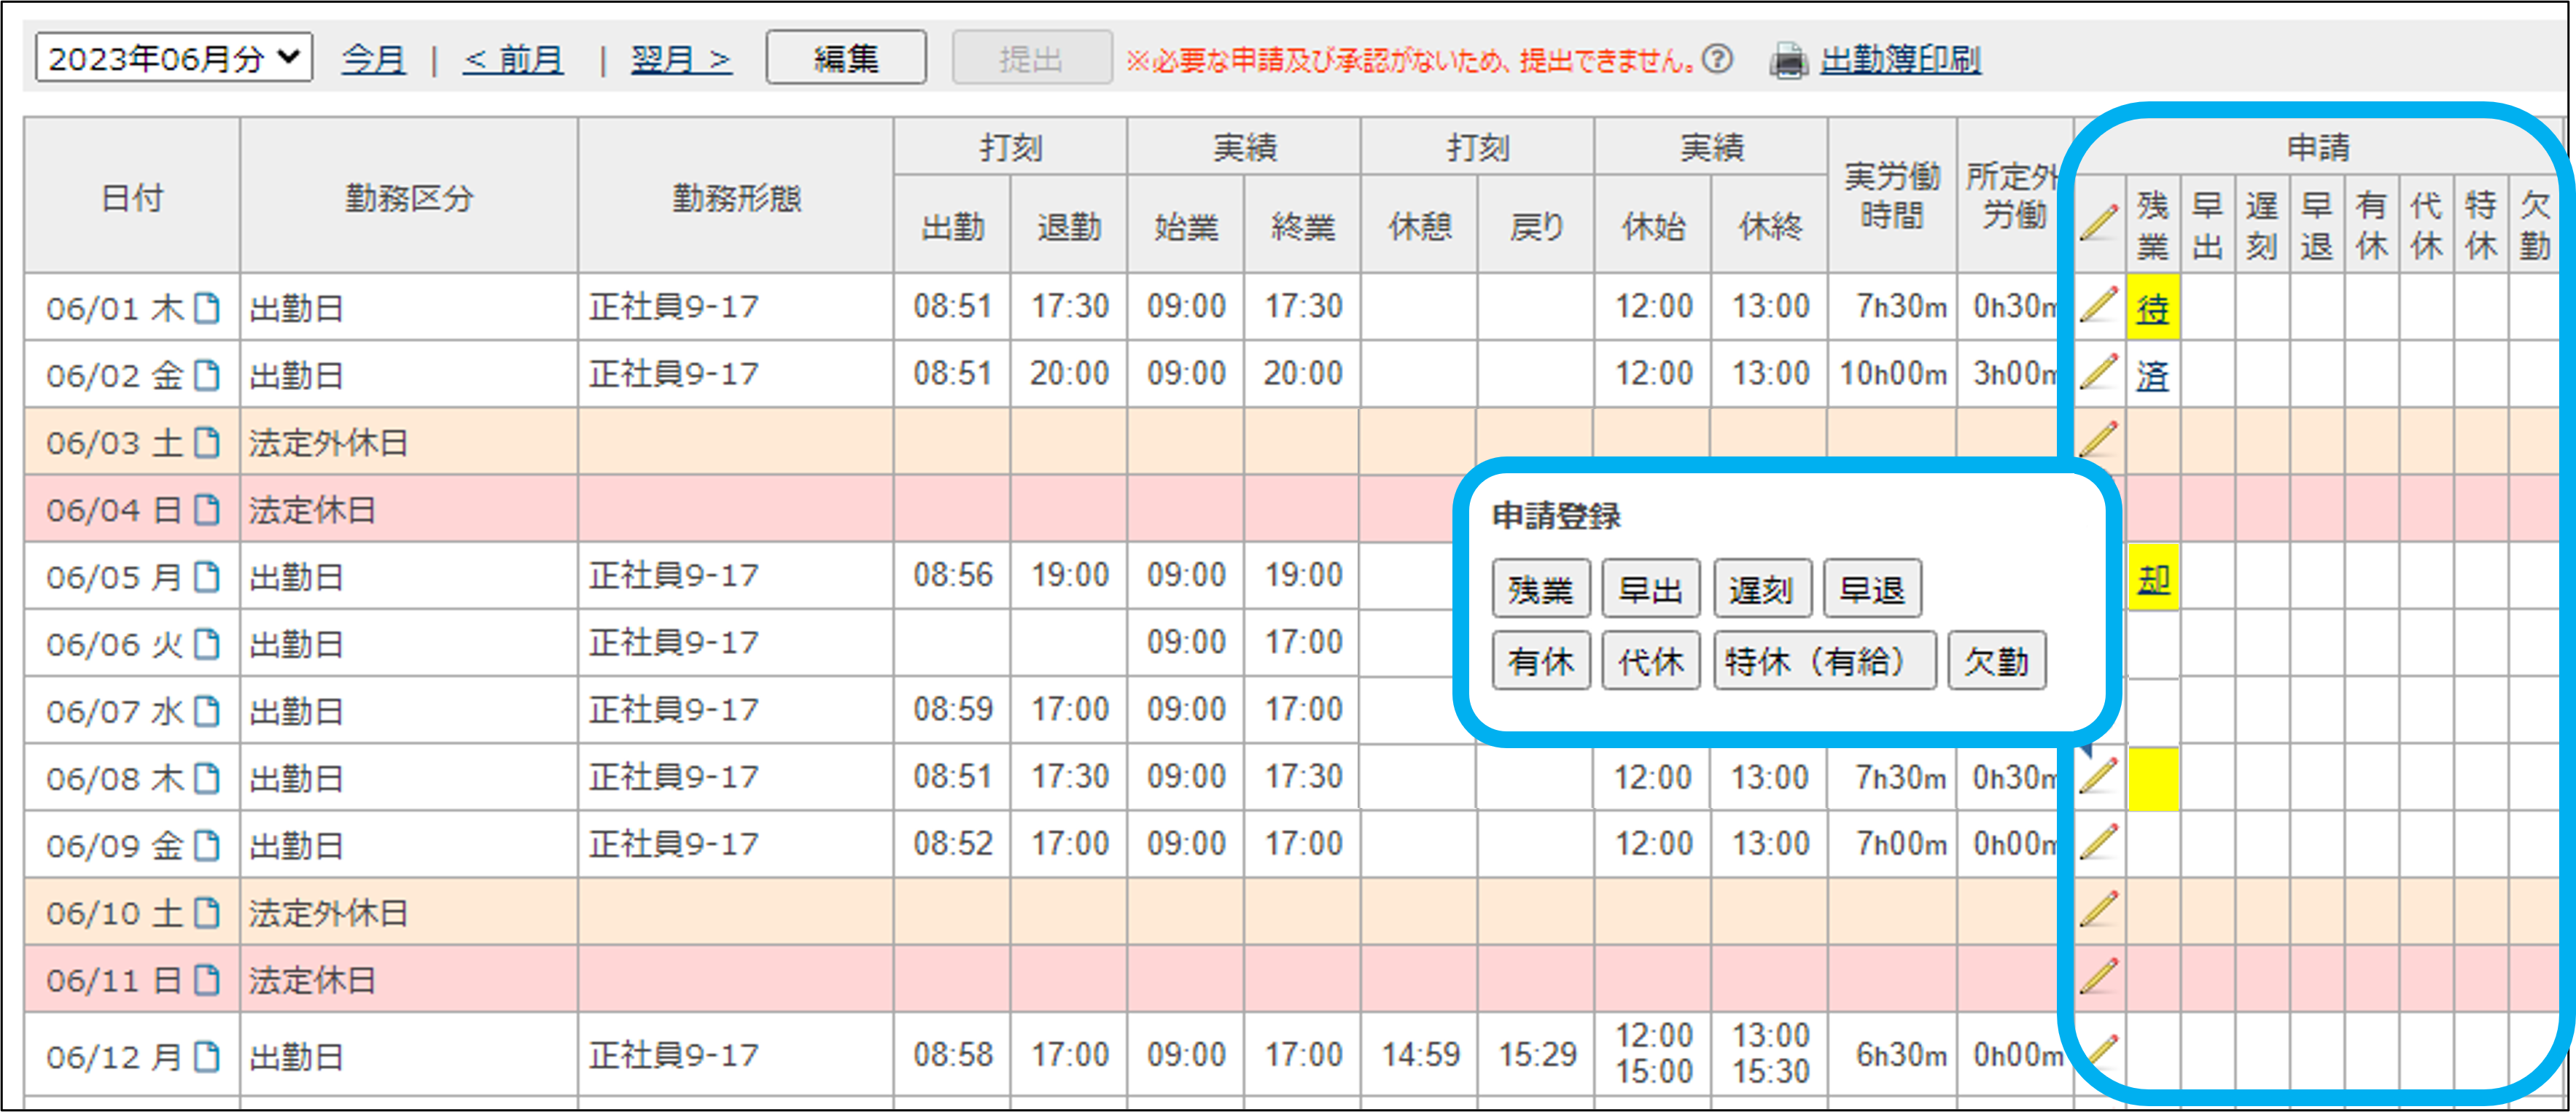Go to 翌月 next month link

[x=681, y=59]
